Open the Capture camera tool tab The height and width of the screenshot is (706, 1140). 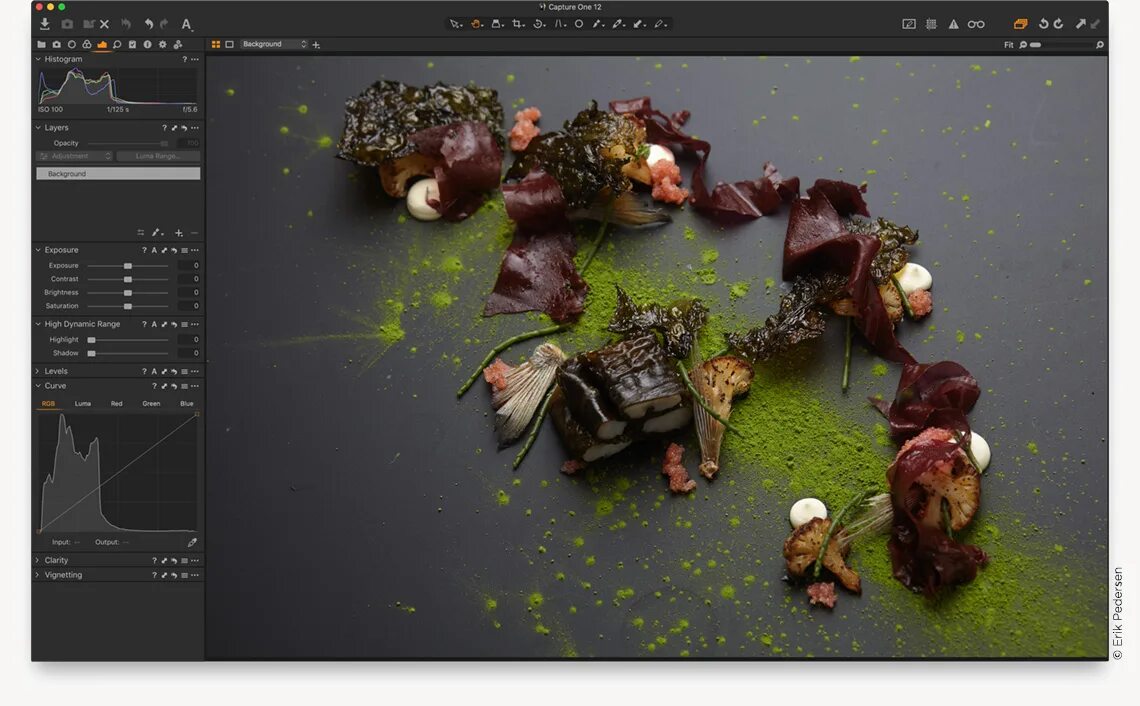(57, 44)
